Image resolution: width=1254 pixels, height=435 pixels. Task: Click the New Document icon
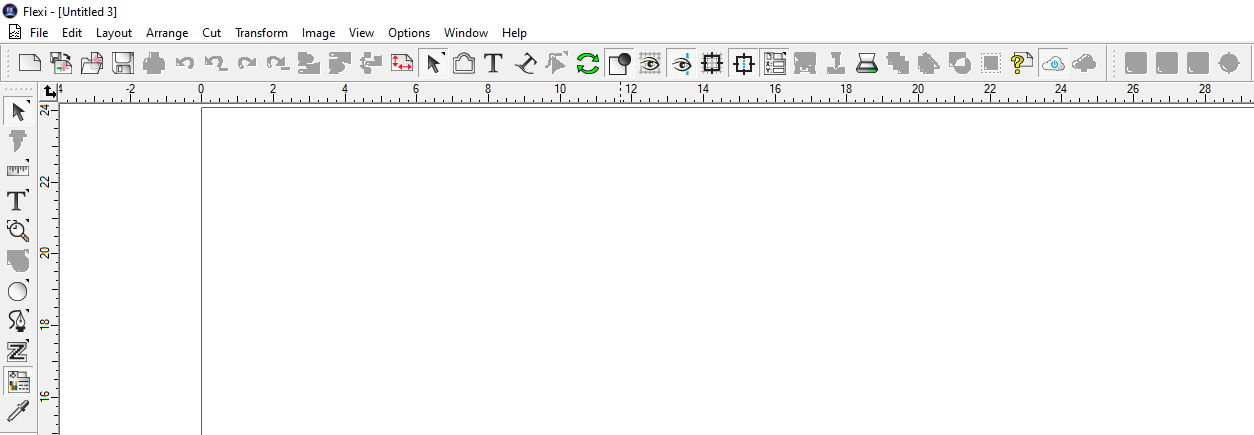pos(30,64)
